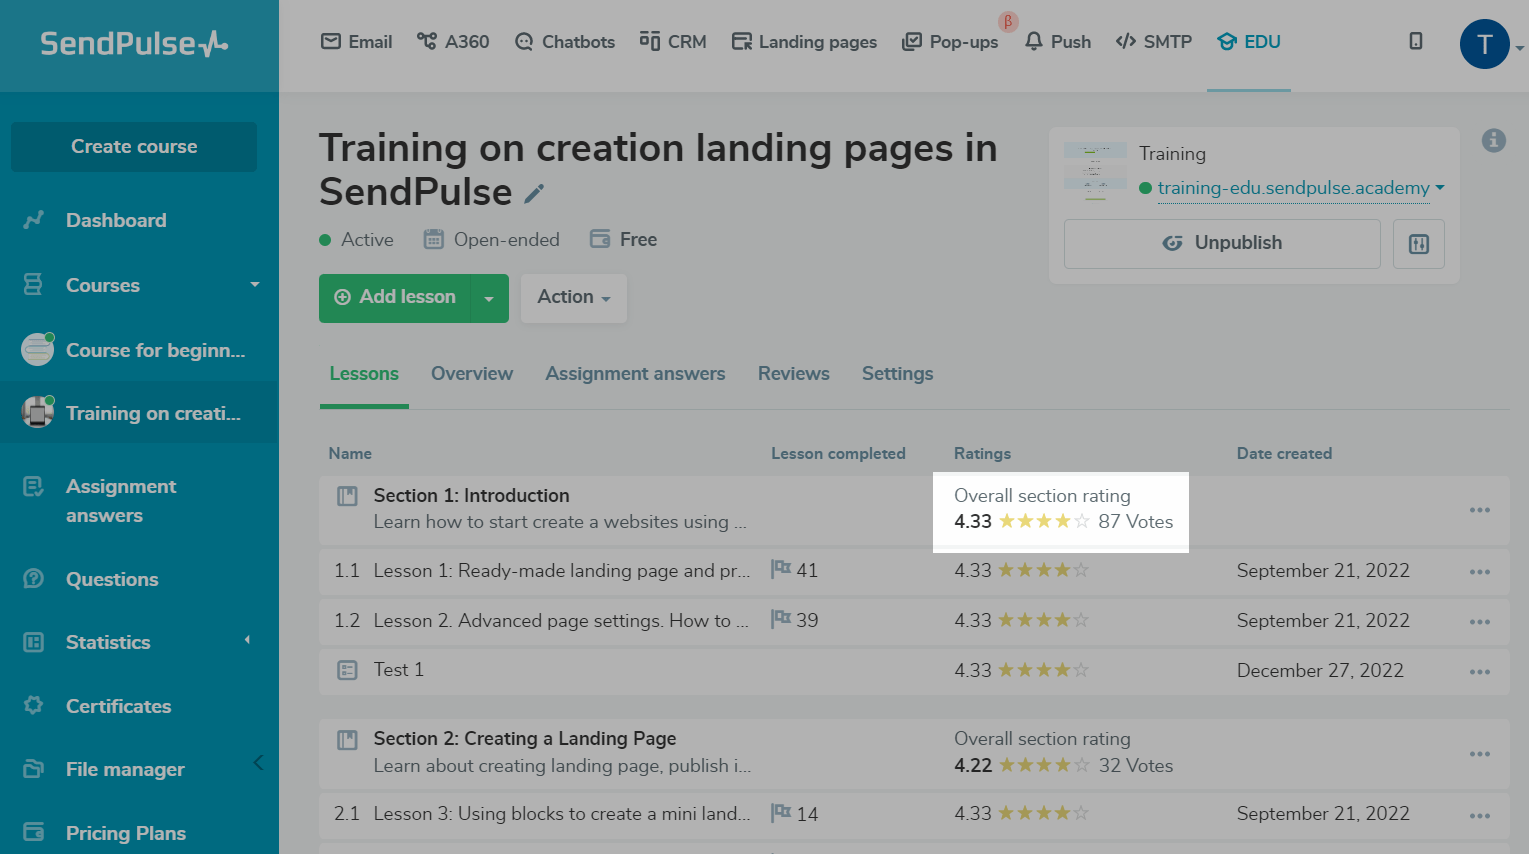The width and height of the screenshot is (1529, 854).
Task: Click the SendPulse logo
Action: coord(134,44)
